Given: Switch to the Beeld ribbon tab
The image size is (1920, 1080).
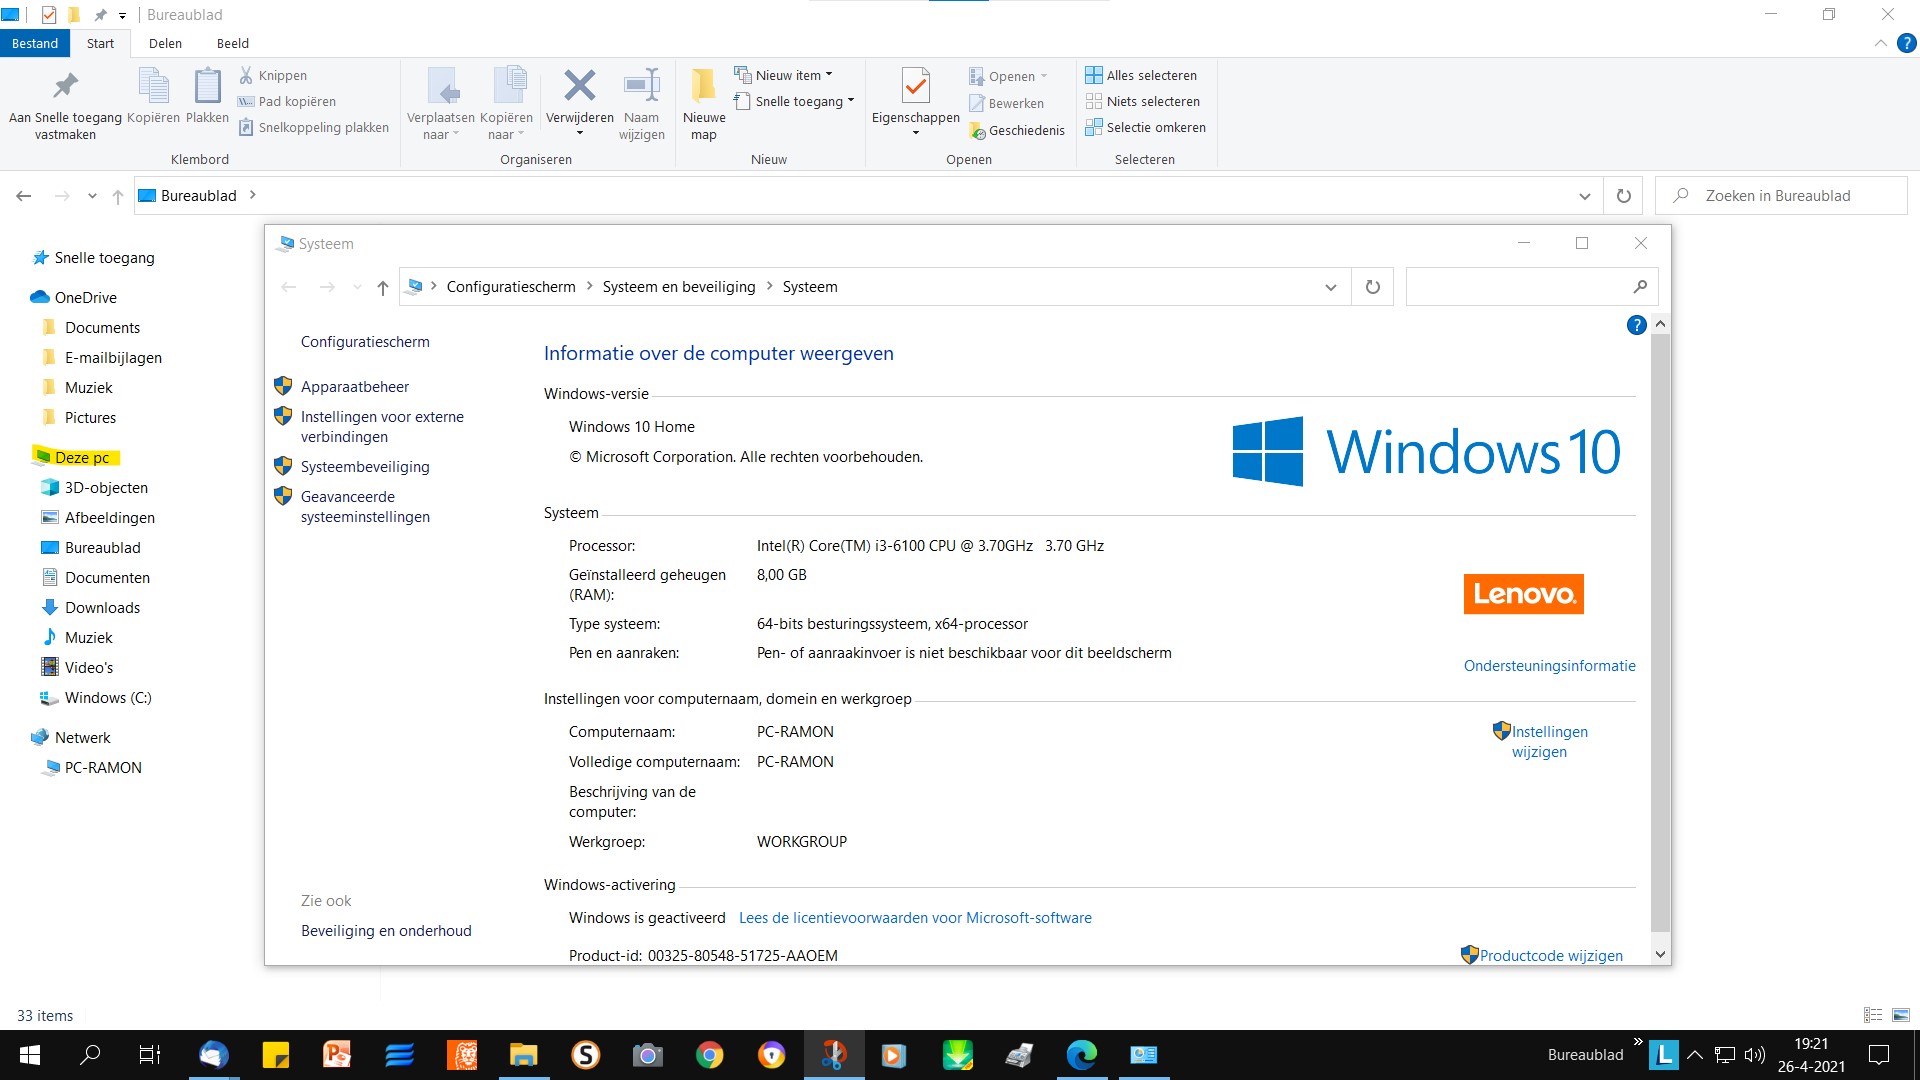Looking at the screenshot, I should coord(232,43).
